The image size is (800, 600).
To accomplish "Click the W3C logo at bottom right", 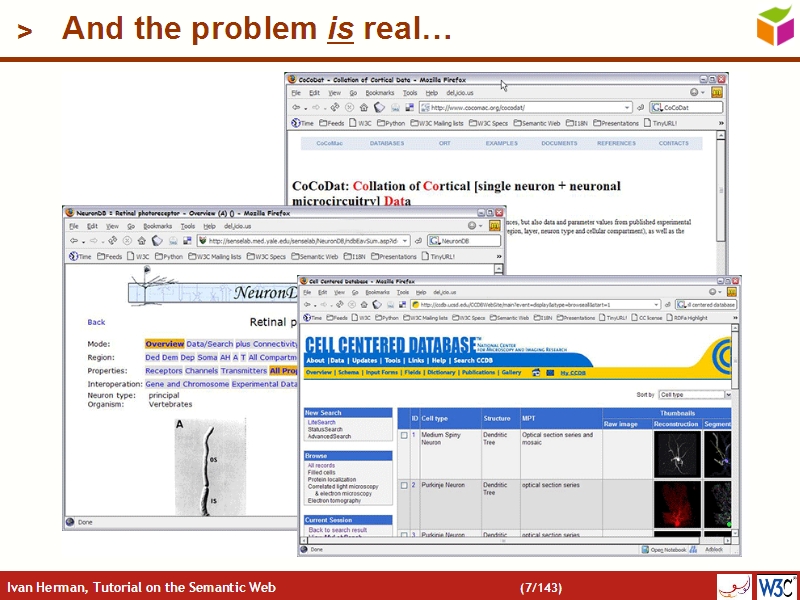I will (x=779, y=585).
